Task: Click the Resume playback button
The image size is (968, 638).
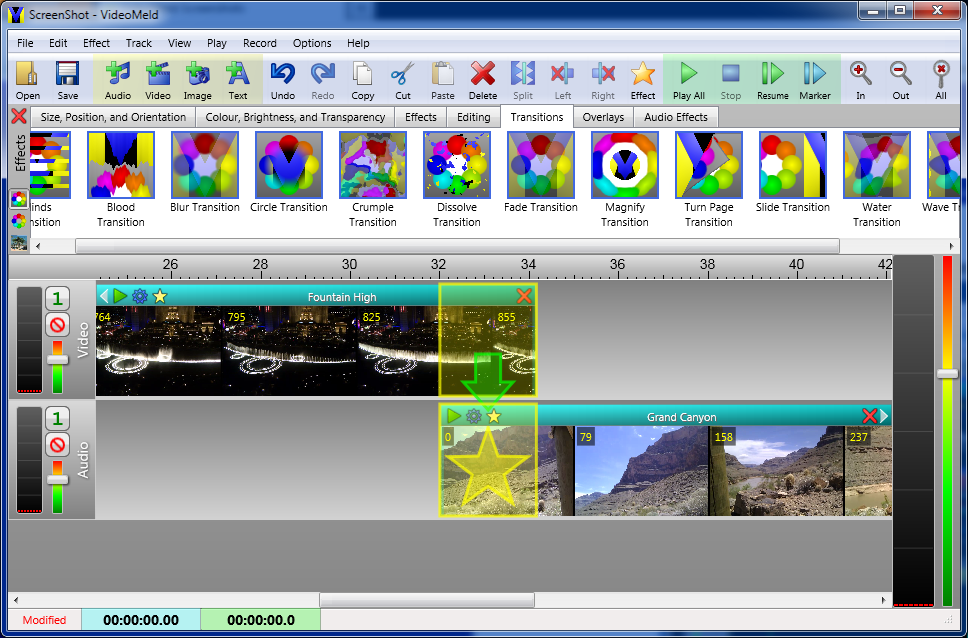Action: click(x=772, y=80)
